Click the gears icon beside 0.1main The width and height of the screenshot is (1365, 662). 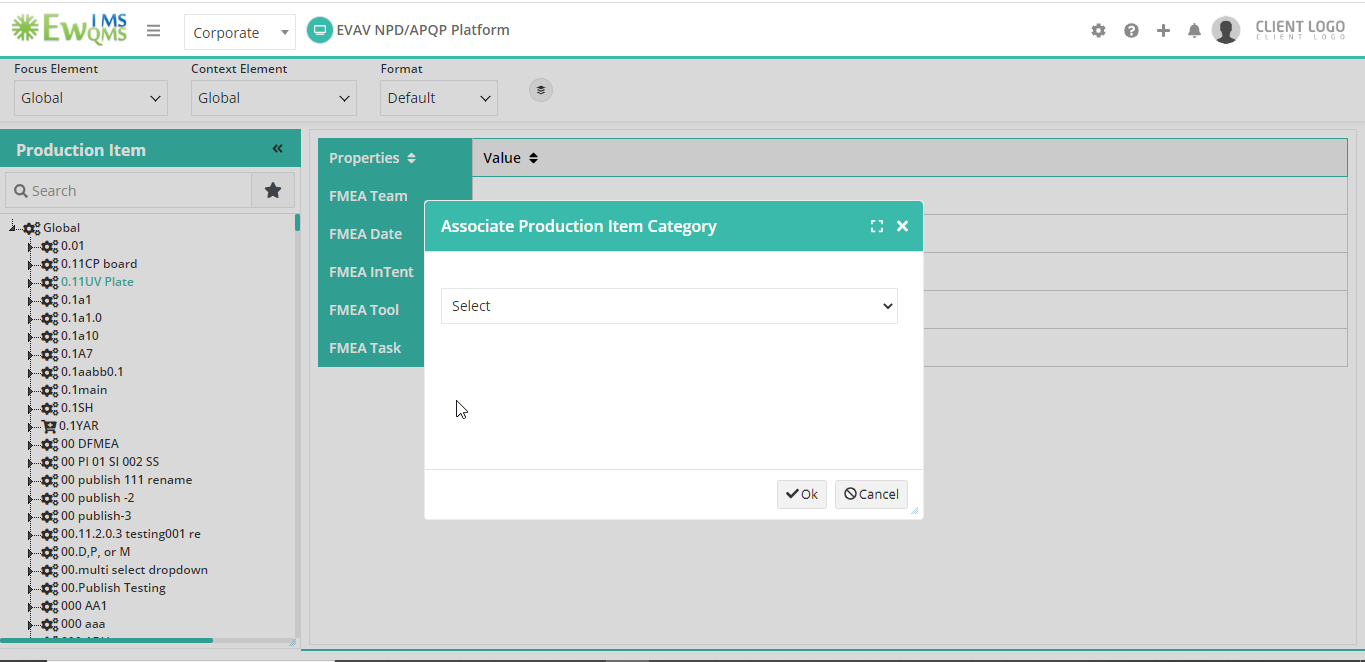pos(49,390)
